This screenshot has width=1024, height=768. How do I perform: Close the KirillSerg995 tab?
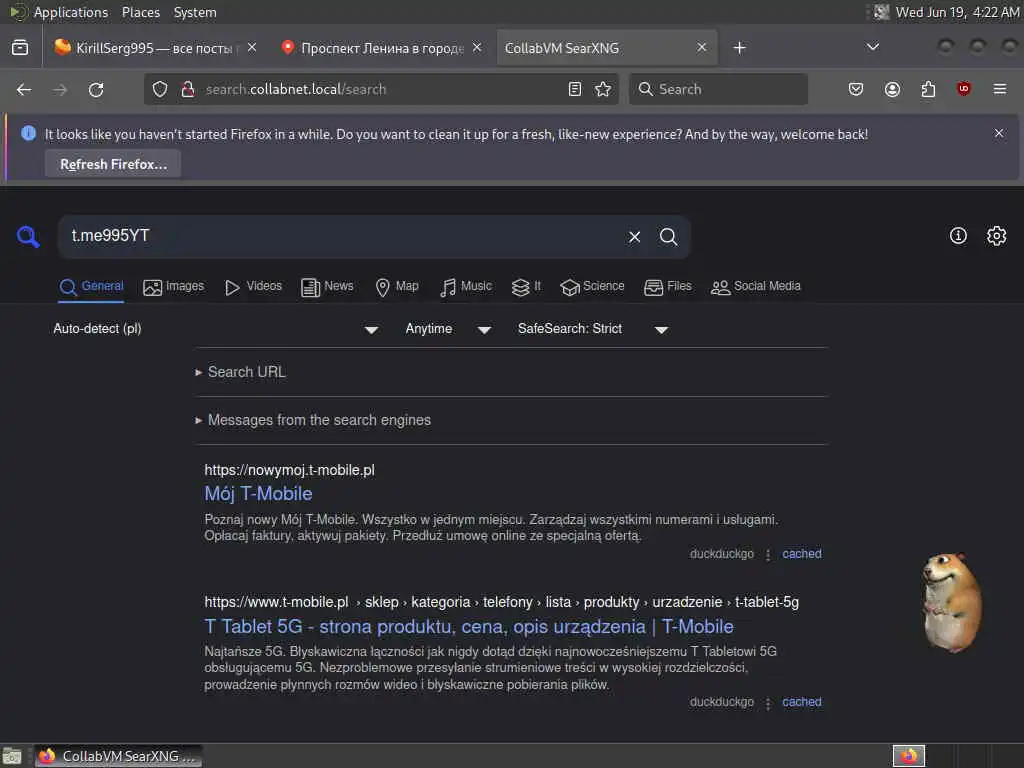252,48
